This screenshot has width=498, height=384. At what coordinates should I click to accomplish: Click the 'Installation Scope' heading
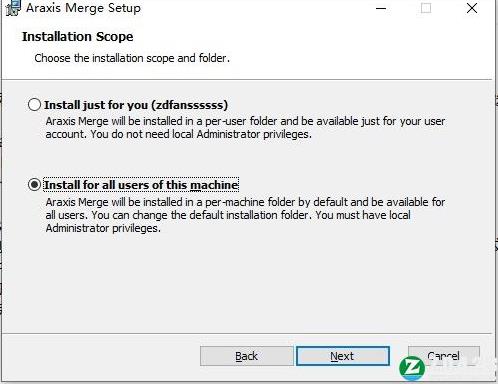pos(78,37)
